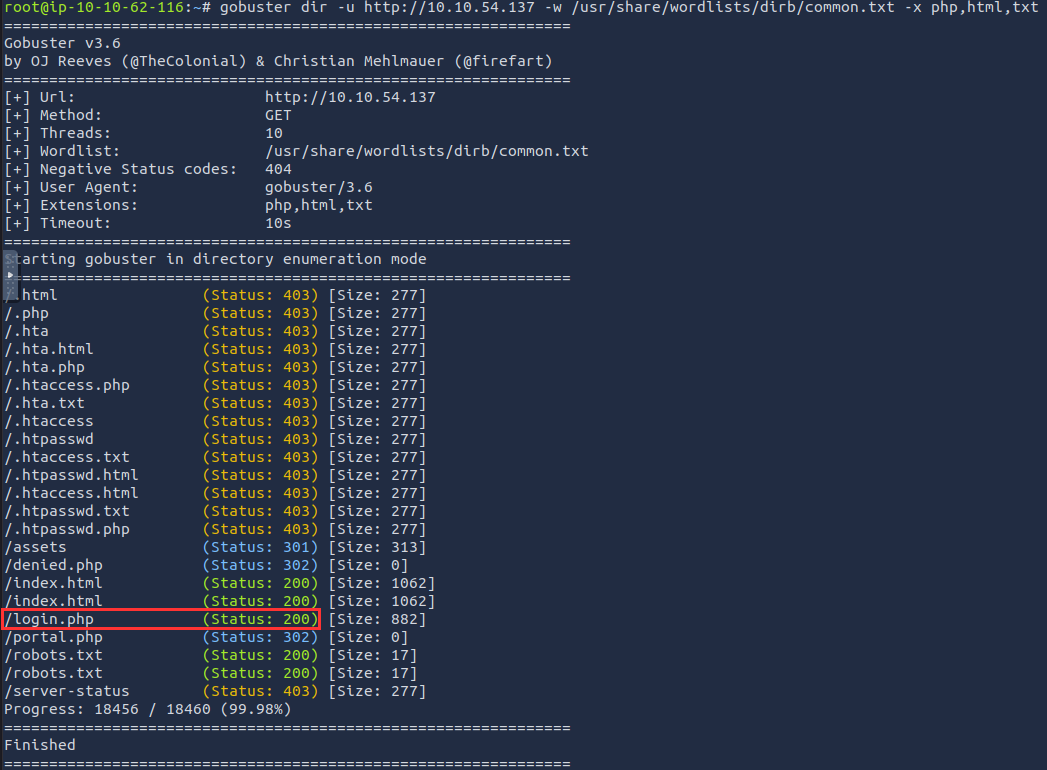Expand the side panel arrow handle

10,273
